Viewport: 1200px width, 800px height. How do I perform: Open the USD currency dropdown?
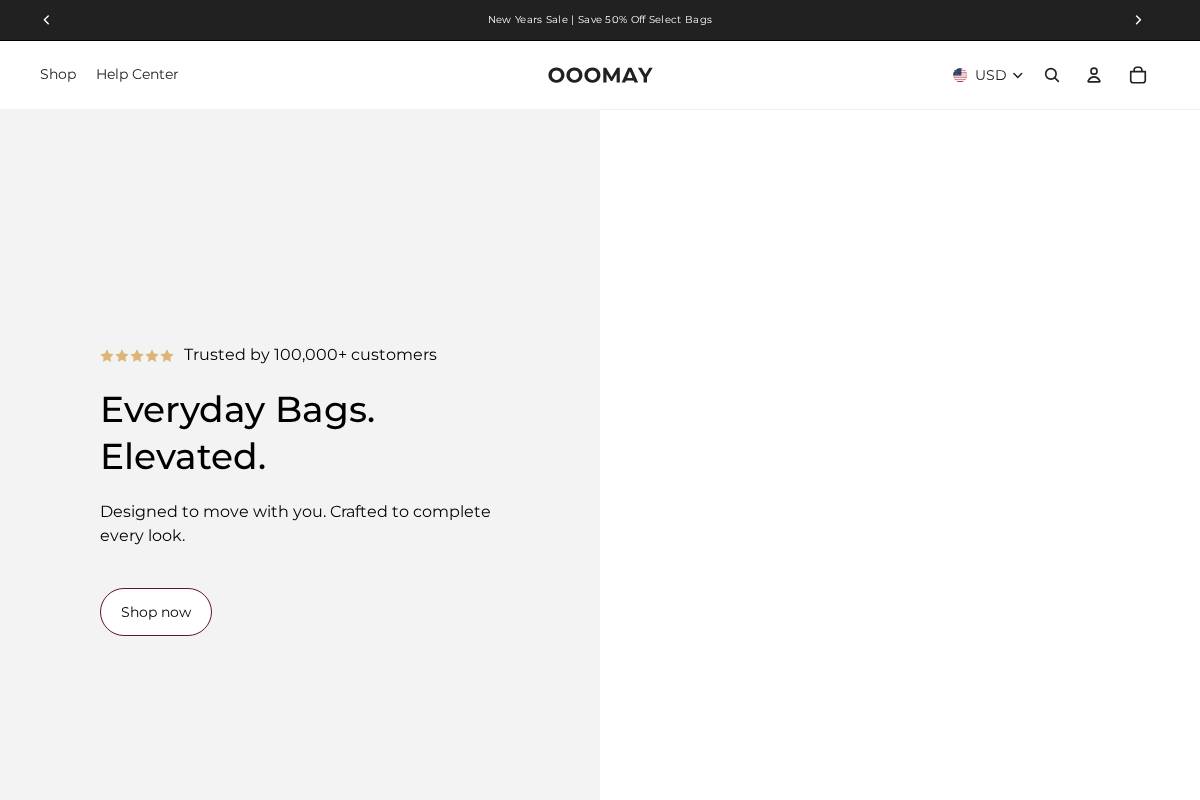coord(988,75)
